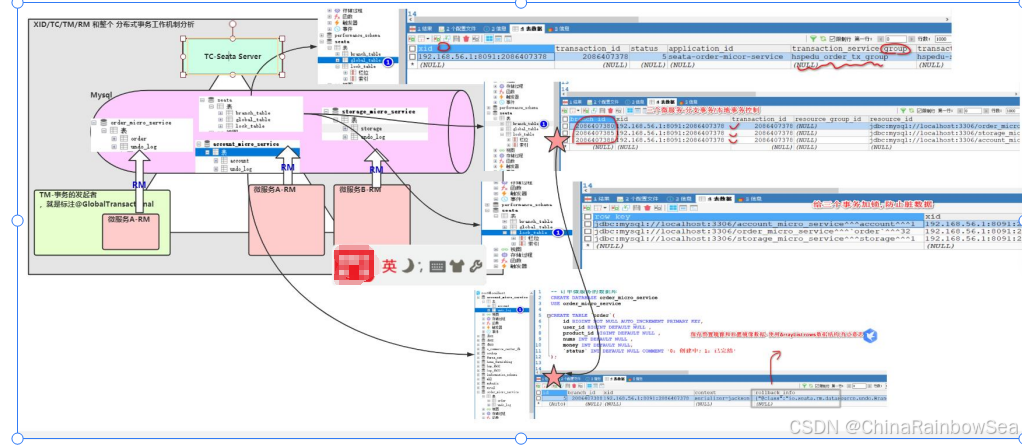Check the row checkbox for the account_micro_service row_key

tap(587, 223)
